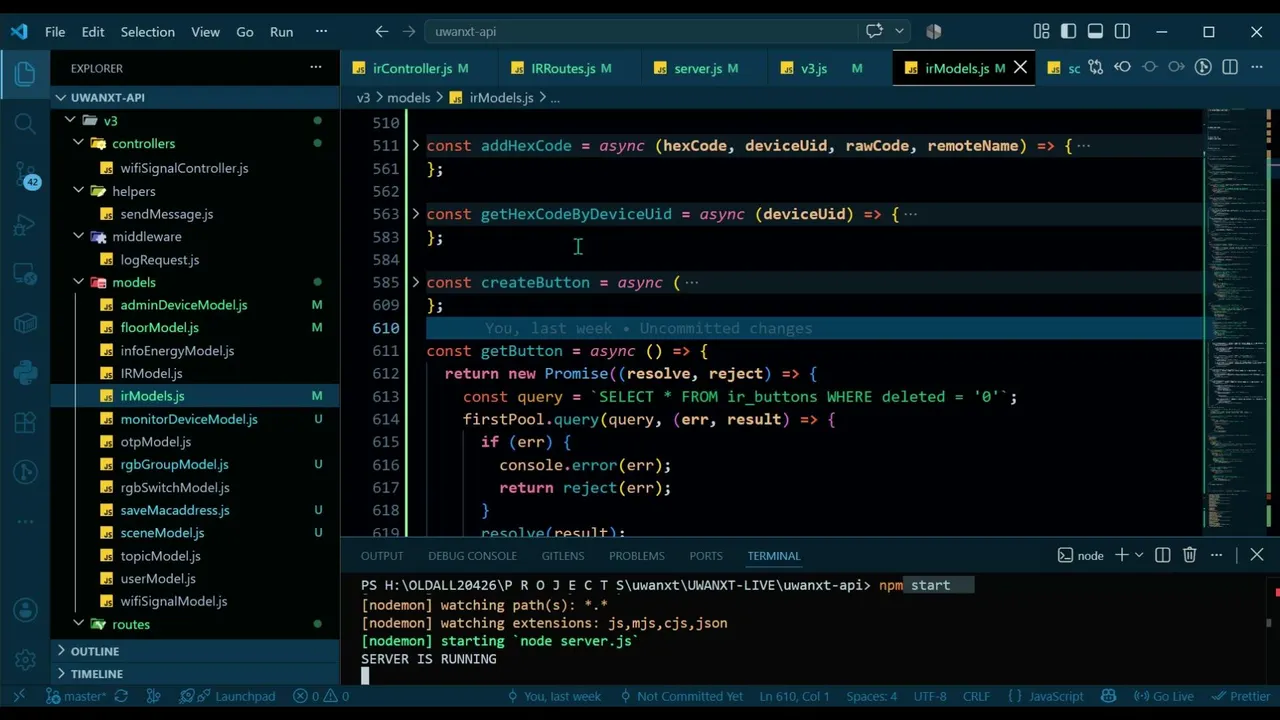1280x720 pixels.
Task: Show the DEBUG CONSOLE panel tab
Action: (472, 556)
